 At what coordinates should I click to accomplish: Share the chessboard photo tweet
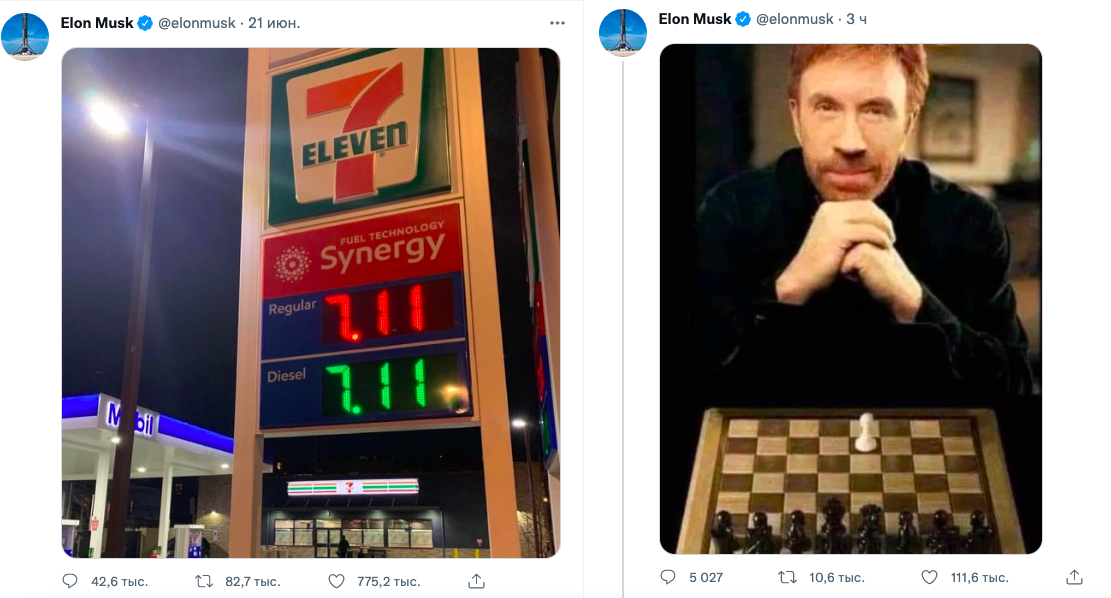pos(1075,577)
